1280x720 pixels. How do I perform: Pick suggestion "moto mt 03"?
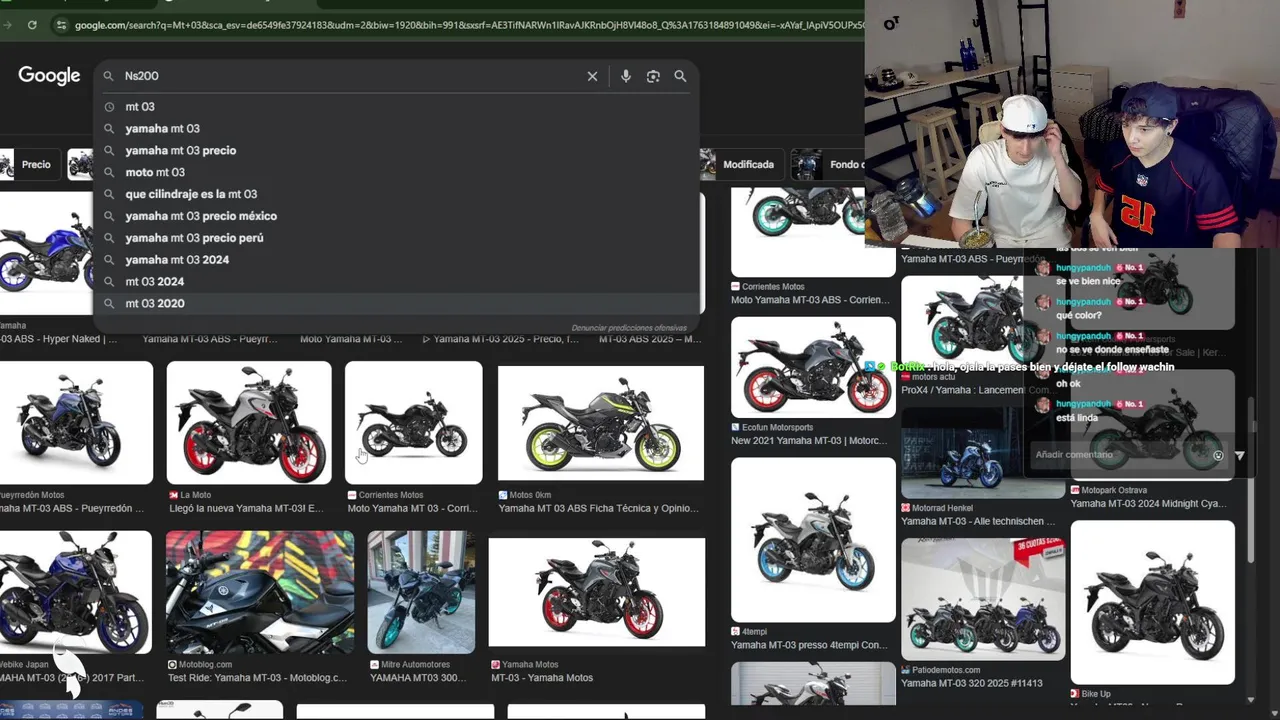398,172
